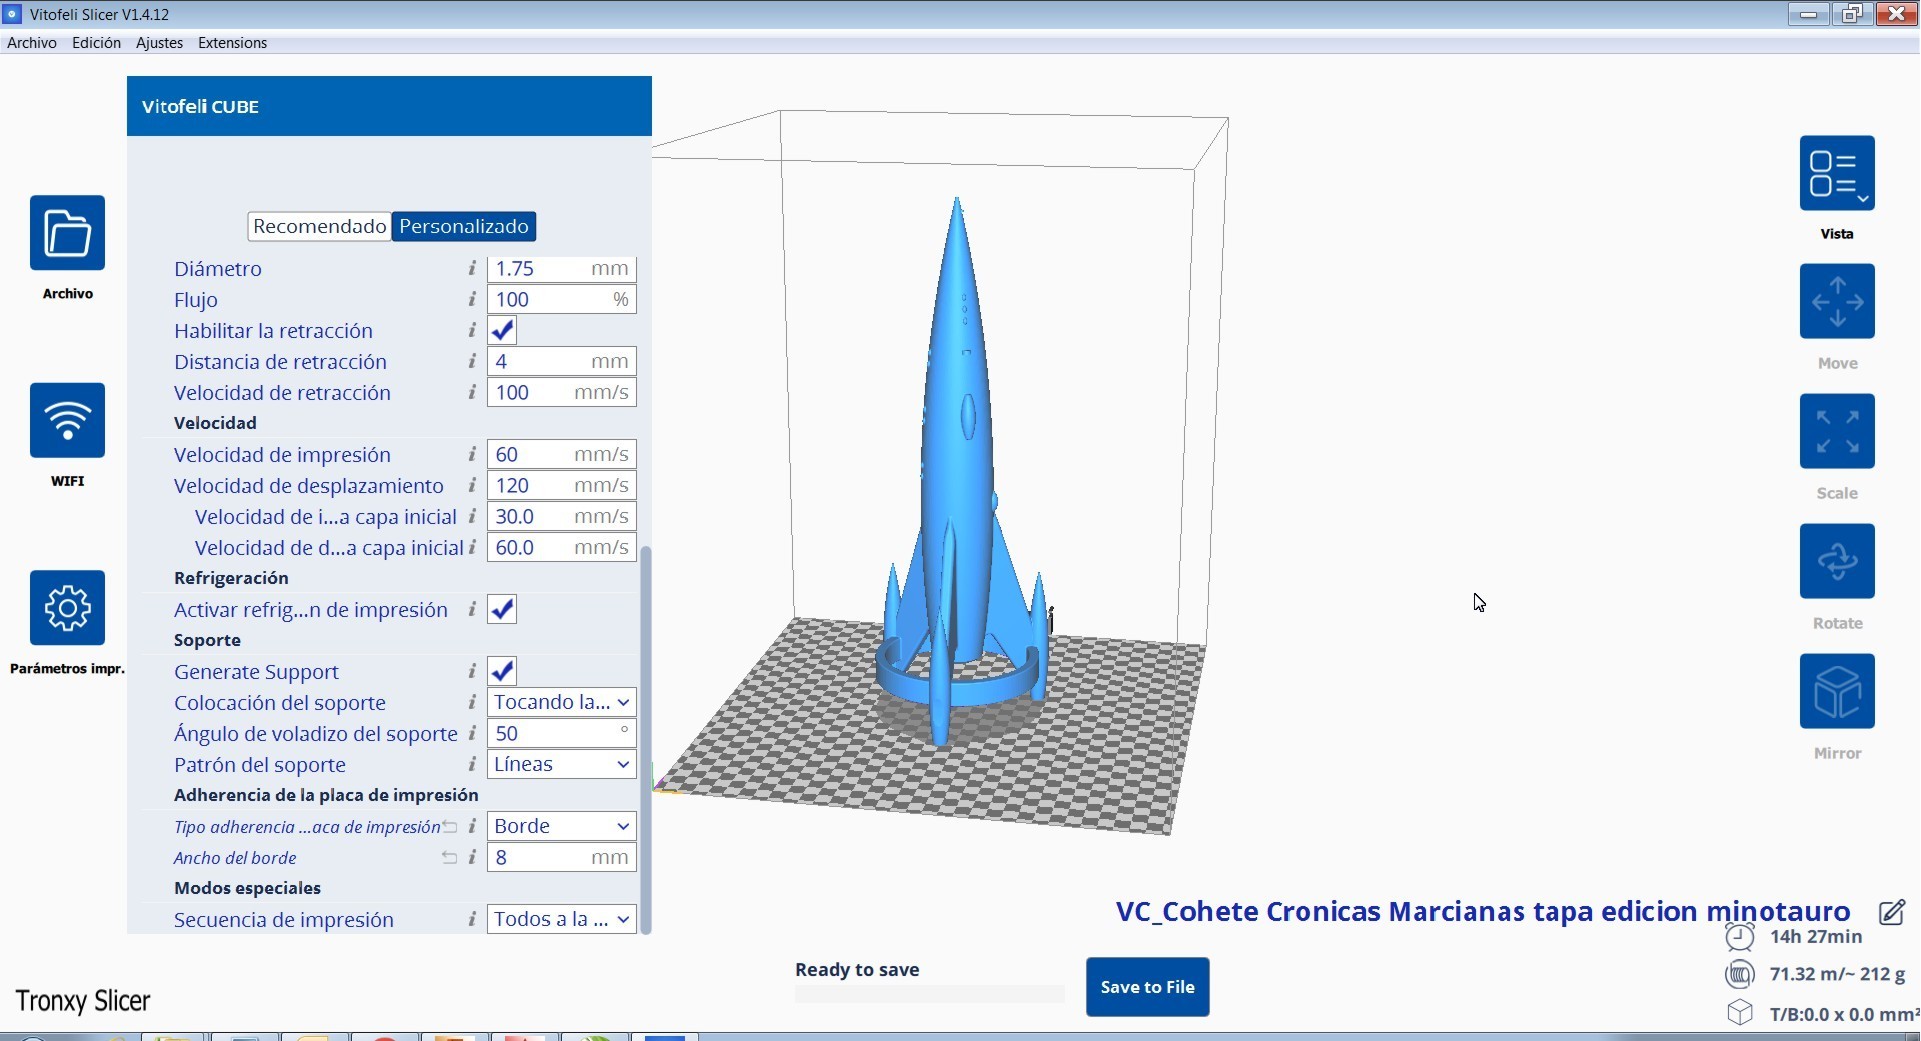Expand the Colocación del soporte dropdown
Screen dimensions: 1921x1041
tap(562, 702)
